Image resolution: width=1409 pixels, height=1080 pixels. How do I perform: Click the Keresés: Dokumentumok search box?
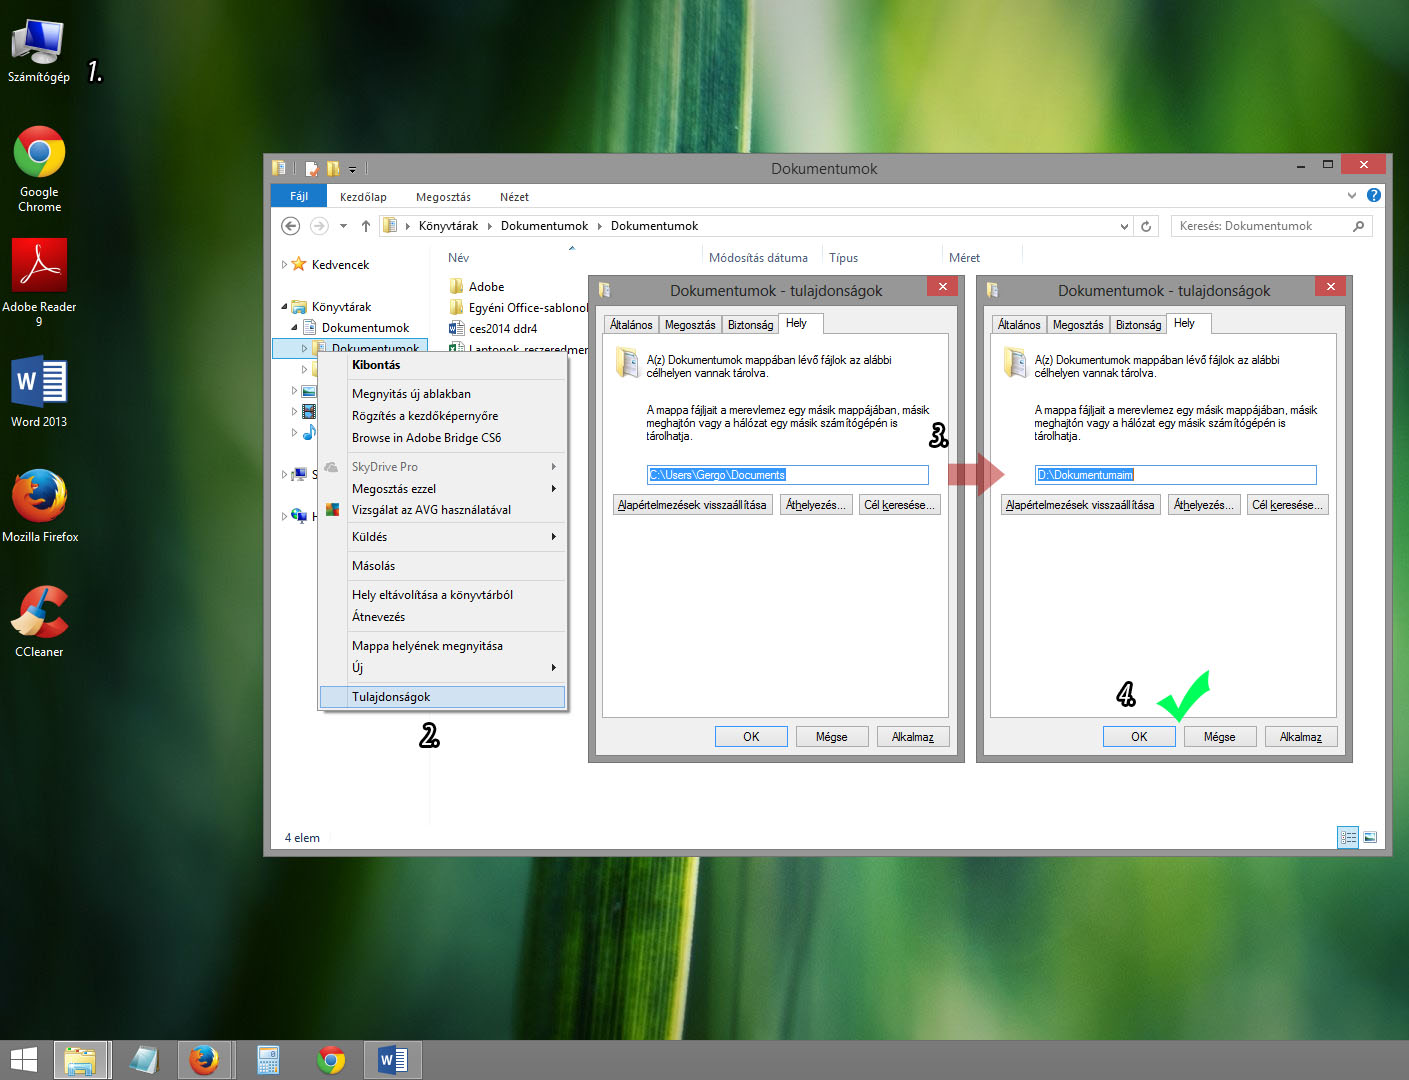tap(1260, 226)
